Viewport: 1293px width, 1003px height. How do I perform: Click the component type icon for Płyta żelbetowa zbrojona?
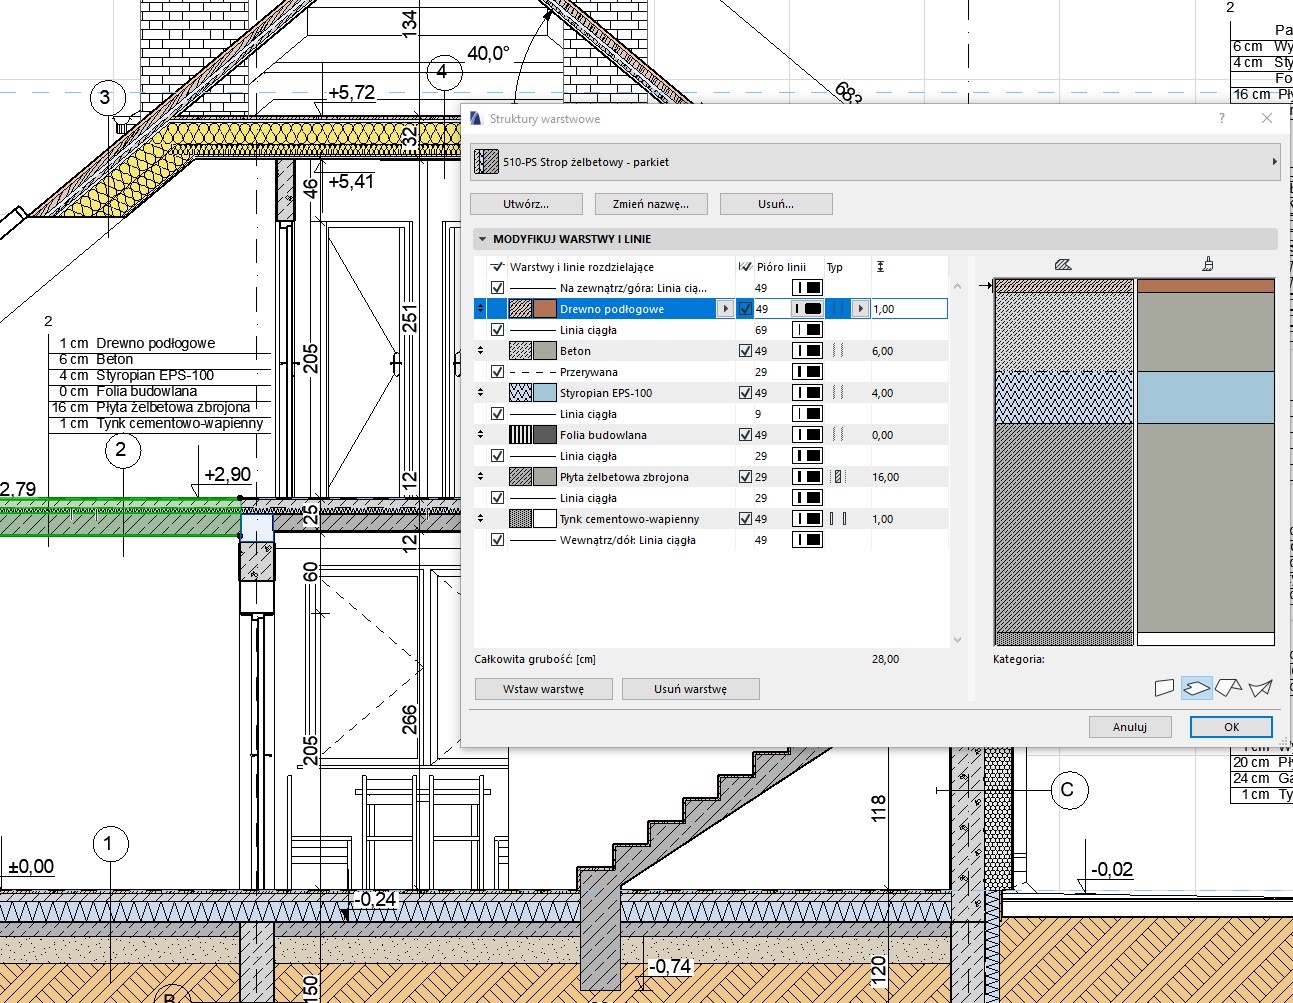click(x=838, y=477)
